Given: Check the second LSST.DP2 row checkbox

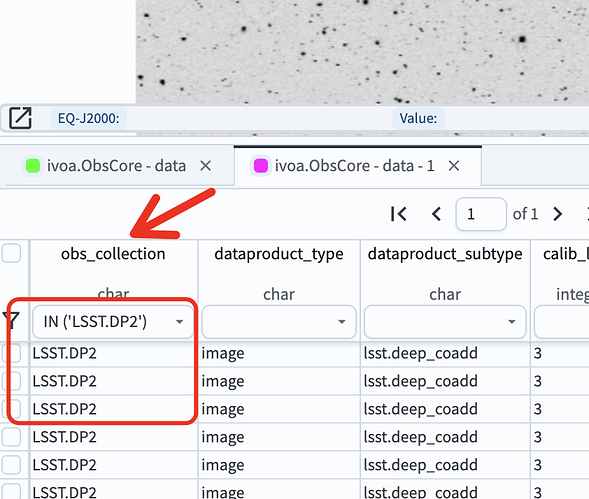Looking at the screenshot, I should (x=11, y=381).
